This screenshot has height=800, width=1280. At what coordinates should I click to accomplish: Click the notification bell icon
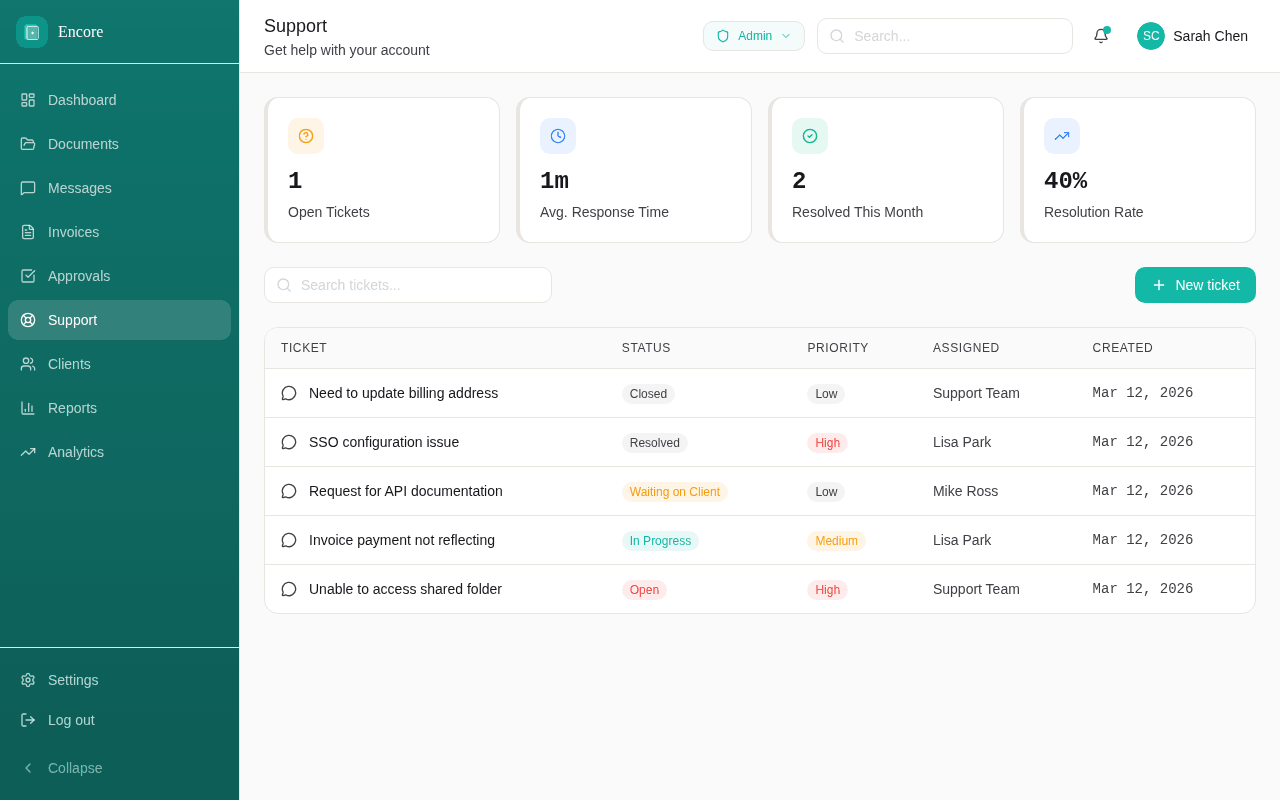(1100, 36)
